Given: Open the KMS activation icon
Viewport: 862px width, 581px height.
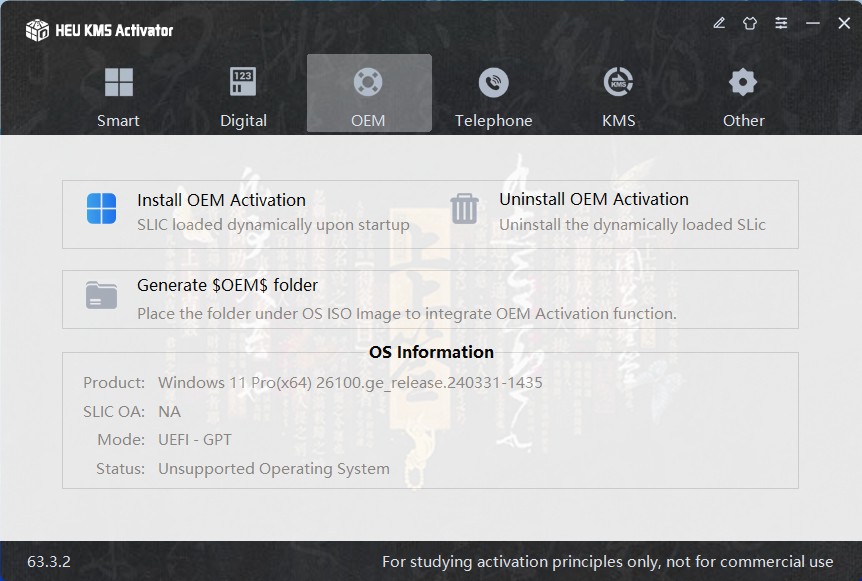Looking at the screenshot, I should click(x=618, y=82).
